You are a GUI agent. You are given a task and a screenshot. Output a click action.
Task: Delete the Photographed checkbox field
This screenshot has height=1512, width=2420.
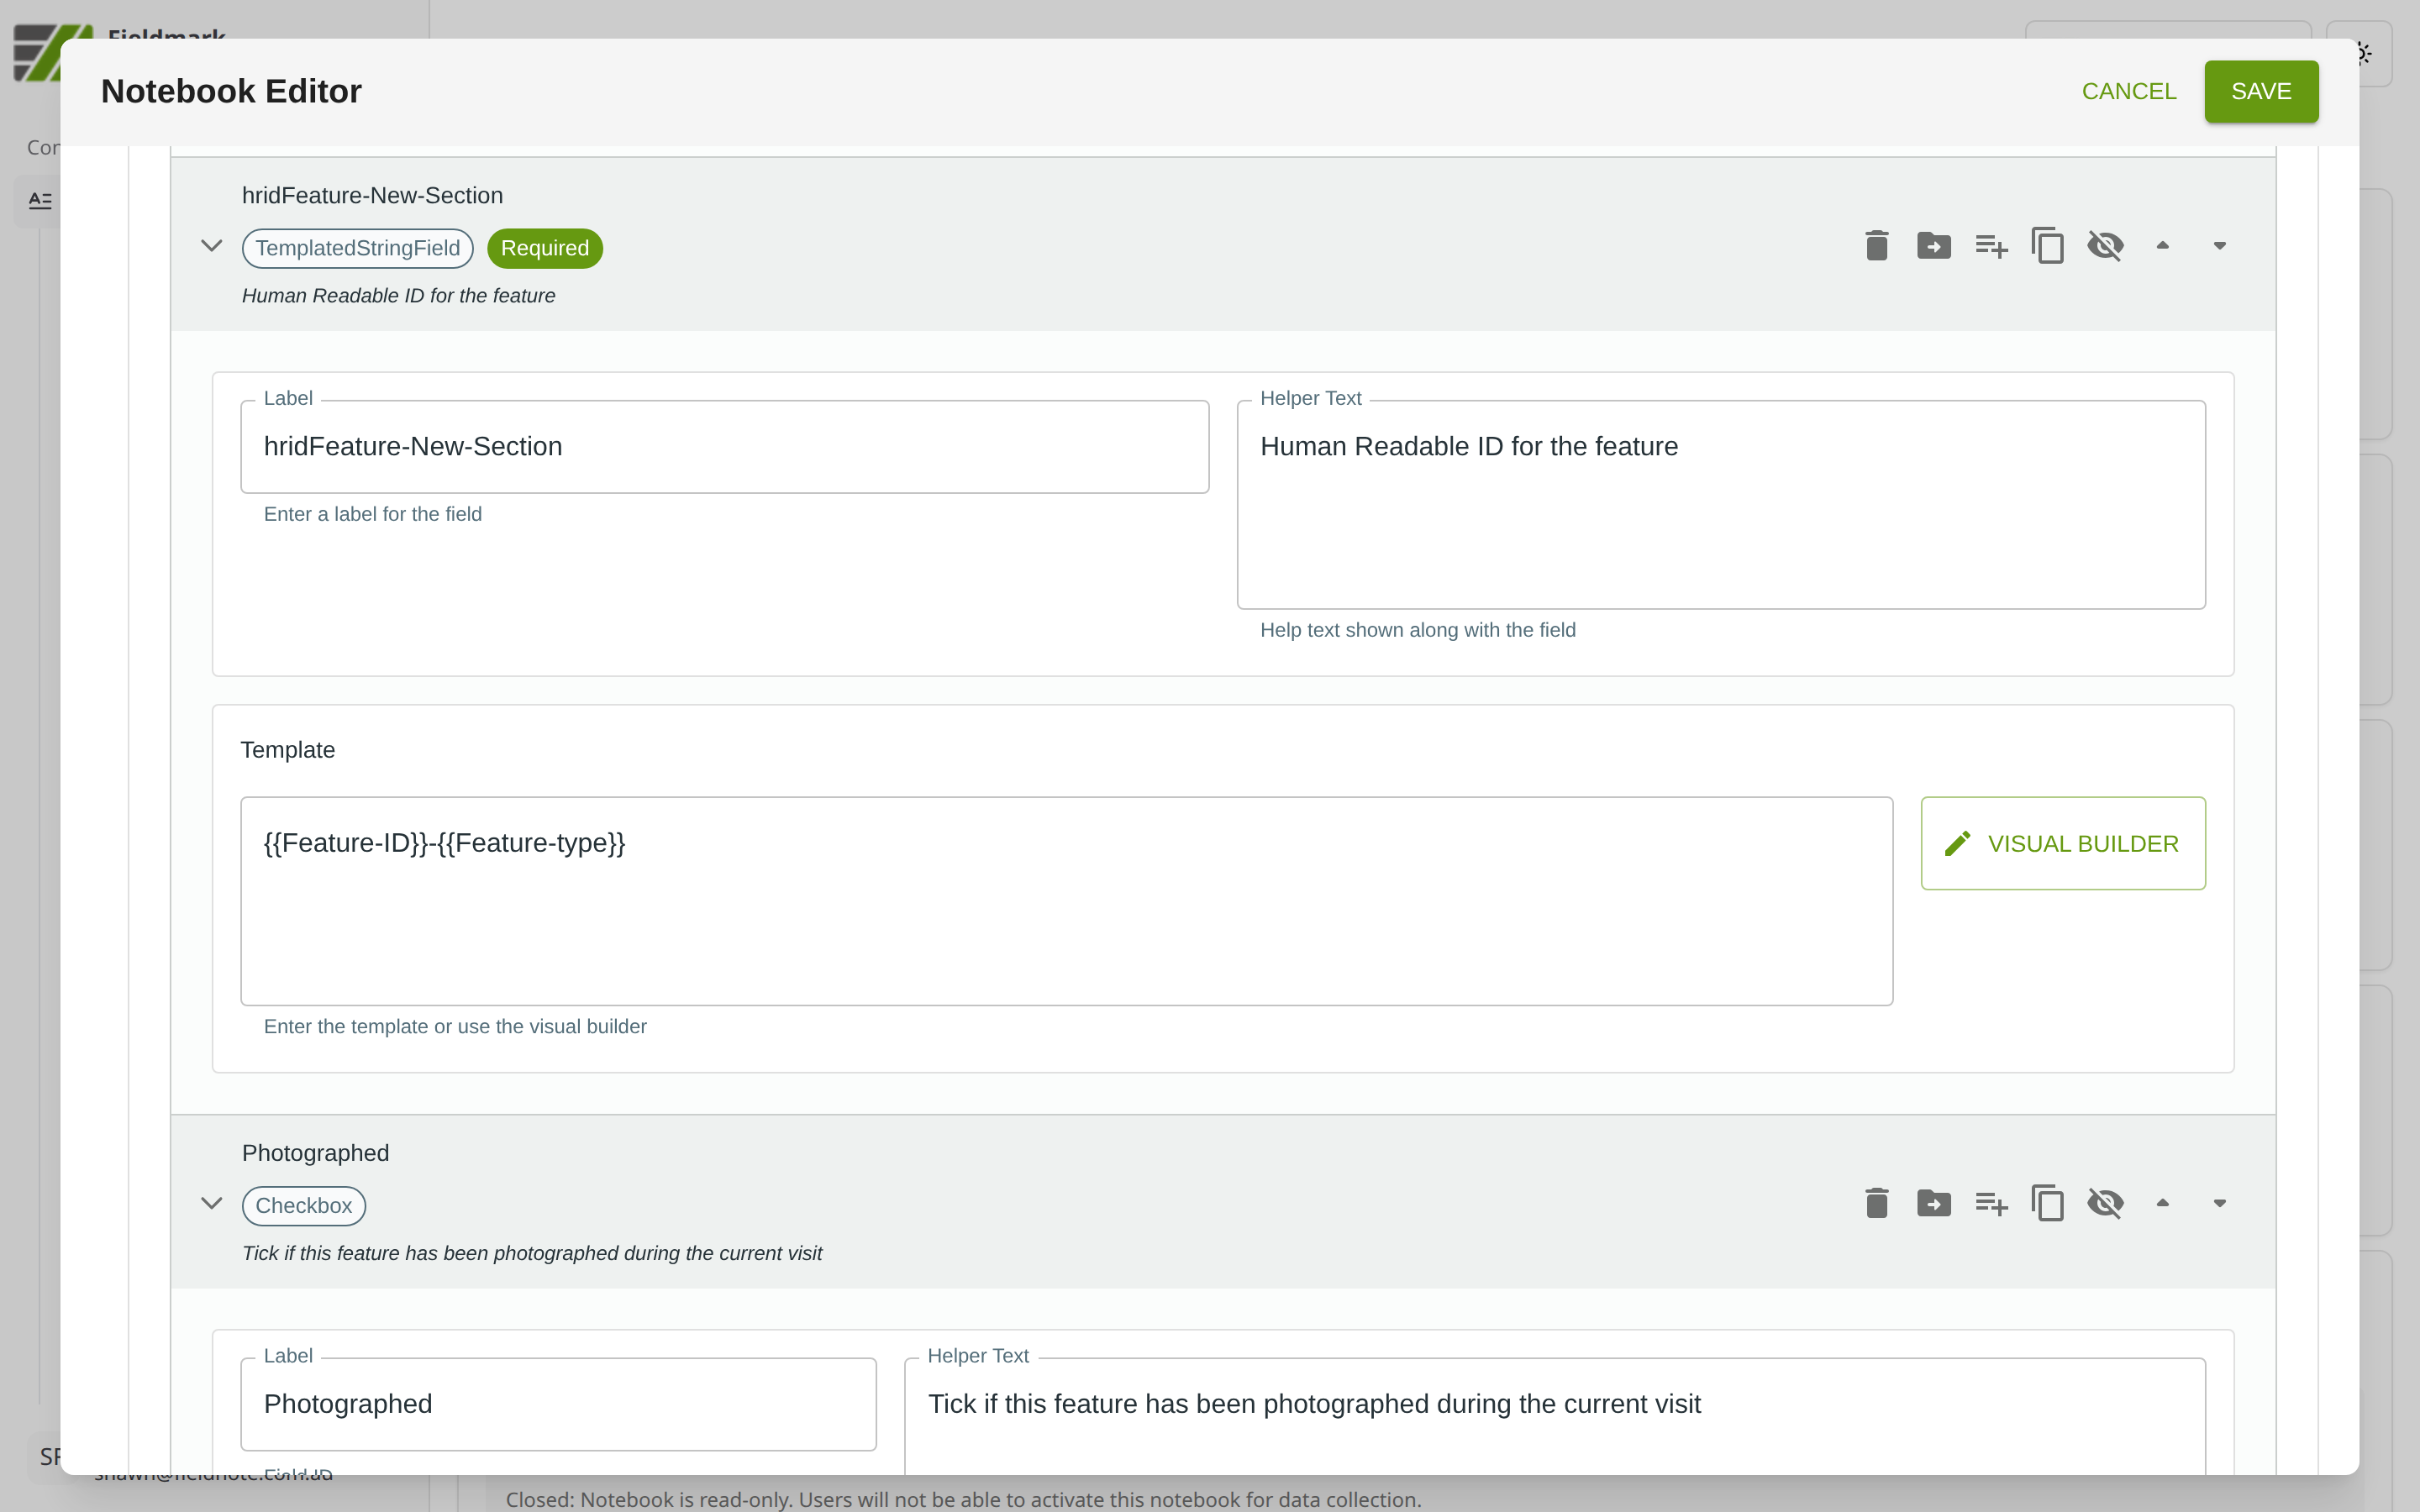(1876, 1203)
